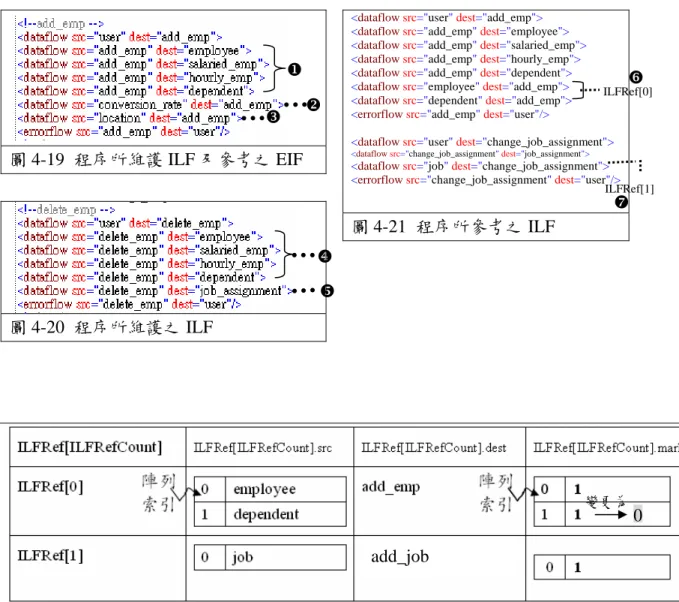Screen dimensions: 679x602
Task: Click add_emp in the dest column
Action: [391, 487]
